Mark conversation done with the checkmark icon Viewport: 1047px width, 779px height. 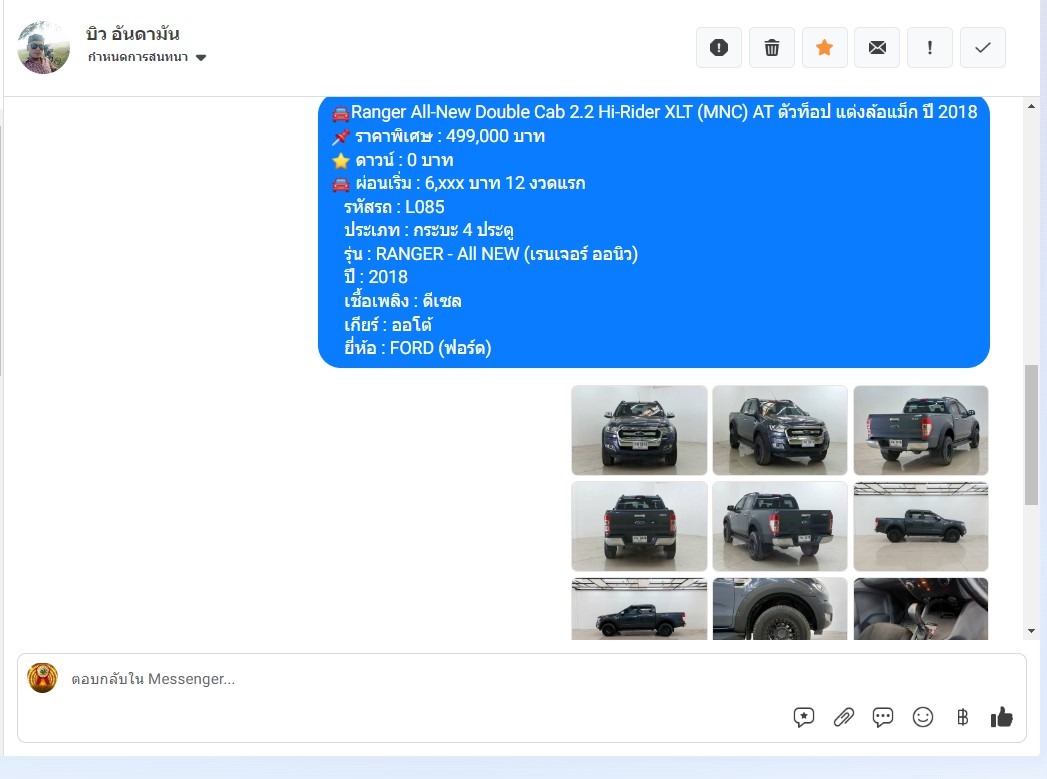982,47
